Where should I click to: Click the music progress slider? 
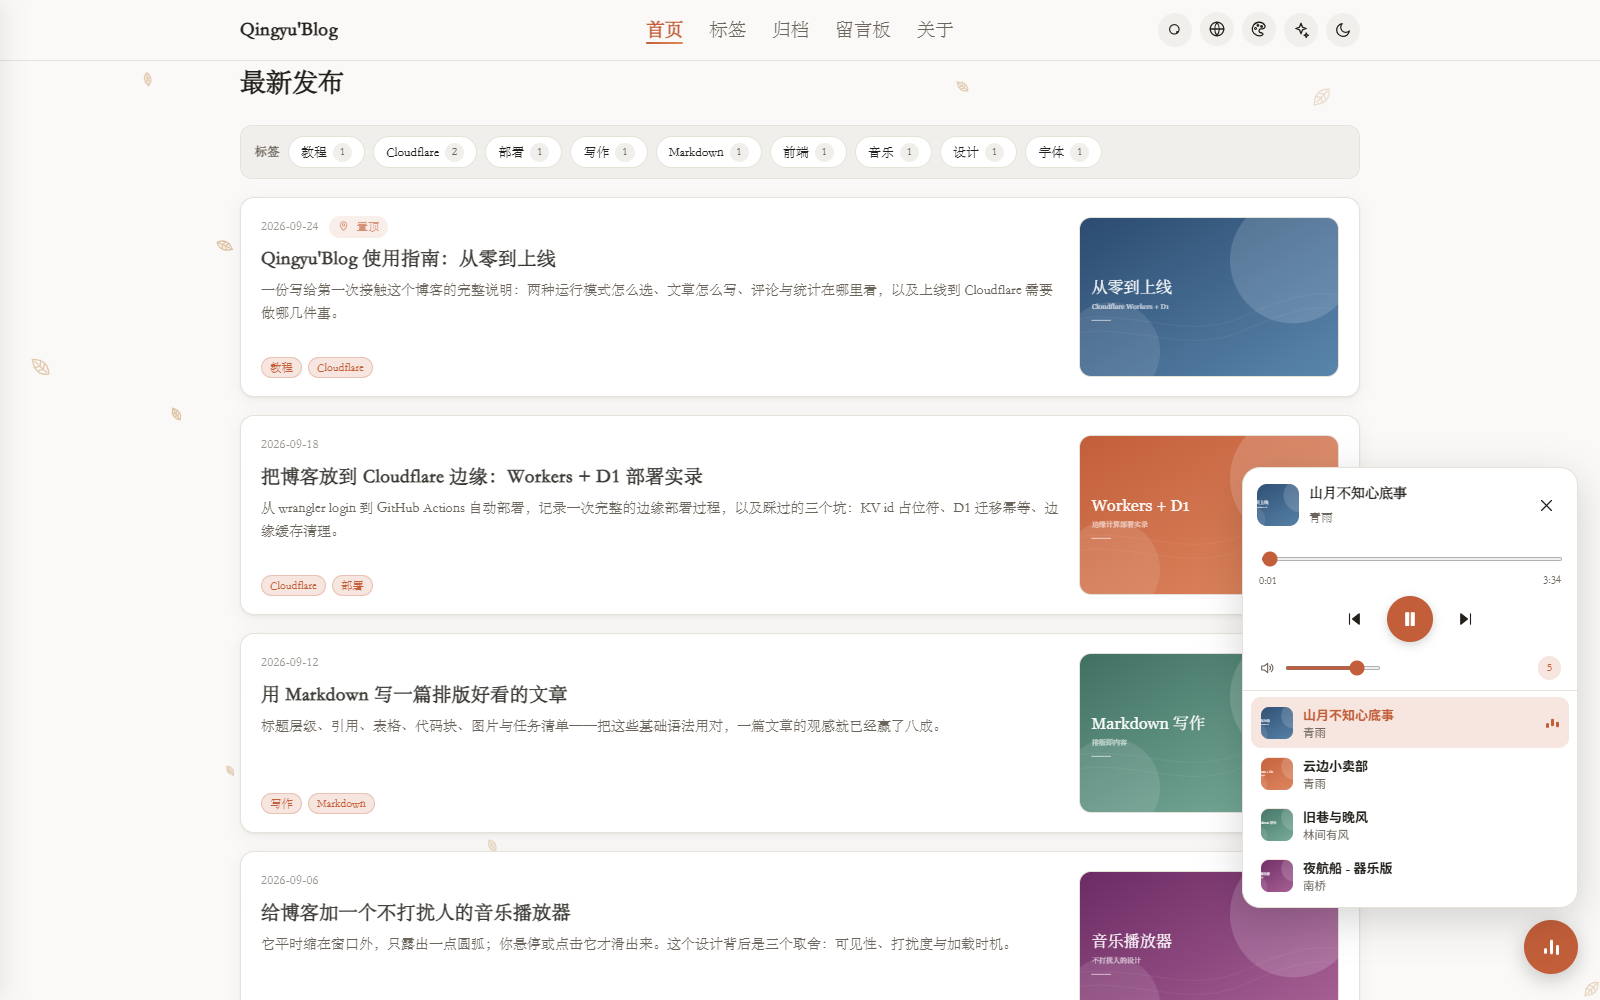tap(1410, 559)
